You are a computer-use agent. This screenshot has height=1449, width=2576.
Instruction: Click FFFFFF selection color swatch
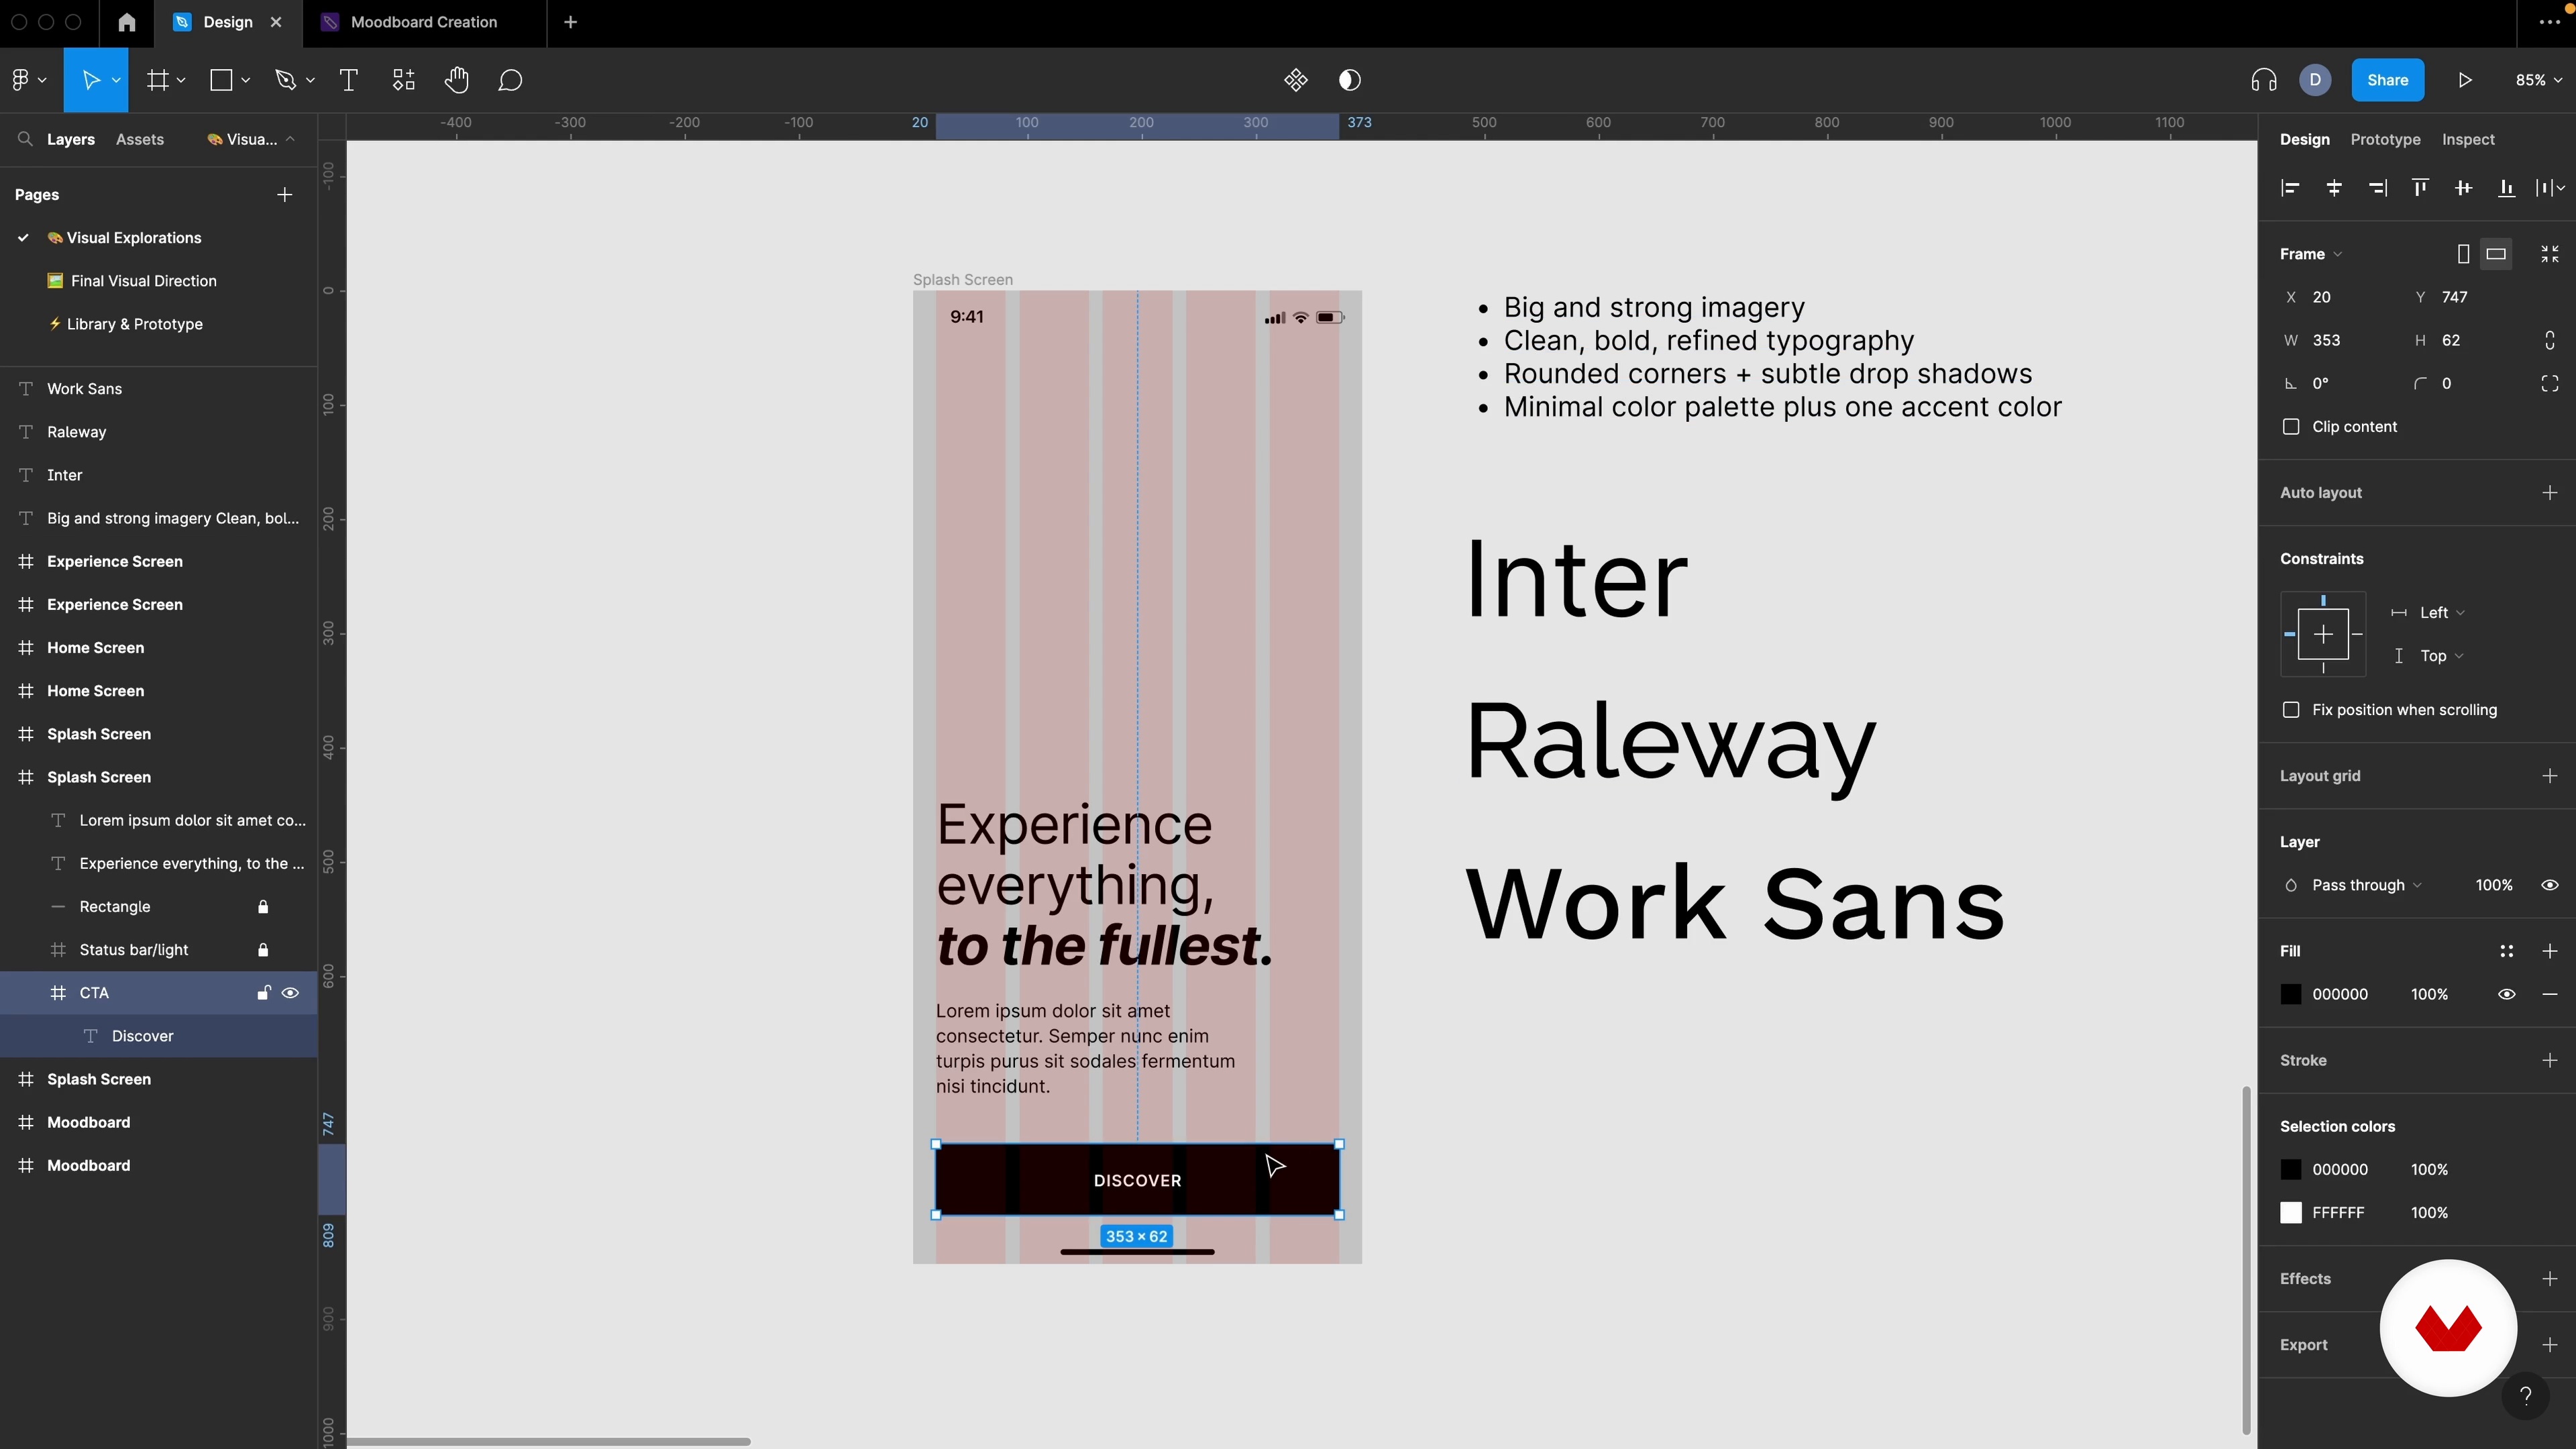point(2291,1213)
